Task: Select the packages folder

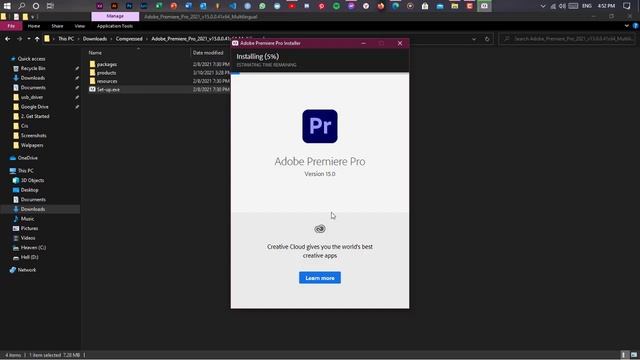Action: 107,64
